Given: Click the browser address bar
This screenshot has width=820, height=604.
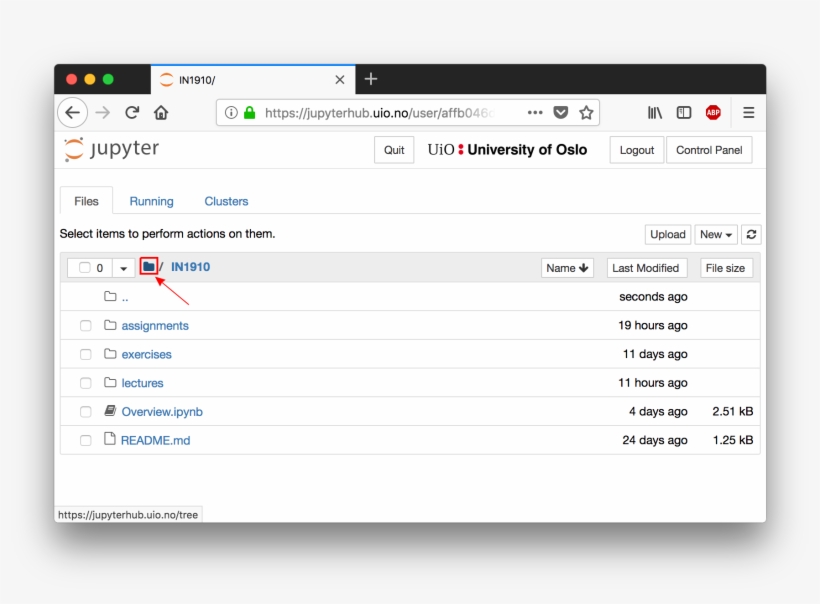Looking at the screenshot, I should coord(400,112).
